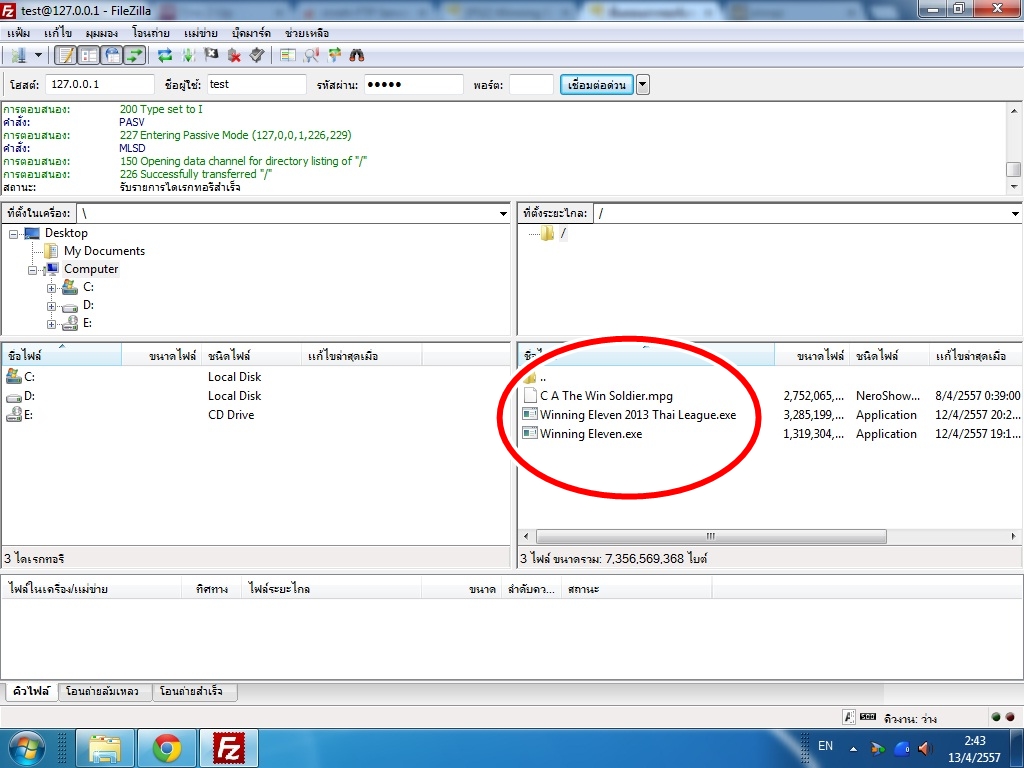1024x768 pixels.
Task: Open the แฟ้ม menu
Action: click(x=19, y=33)
